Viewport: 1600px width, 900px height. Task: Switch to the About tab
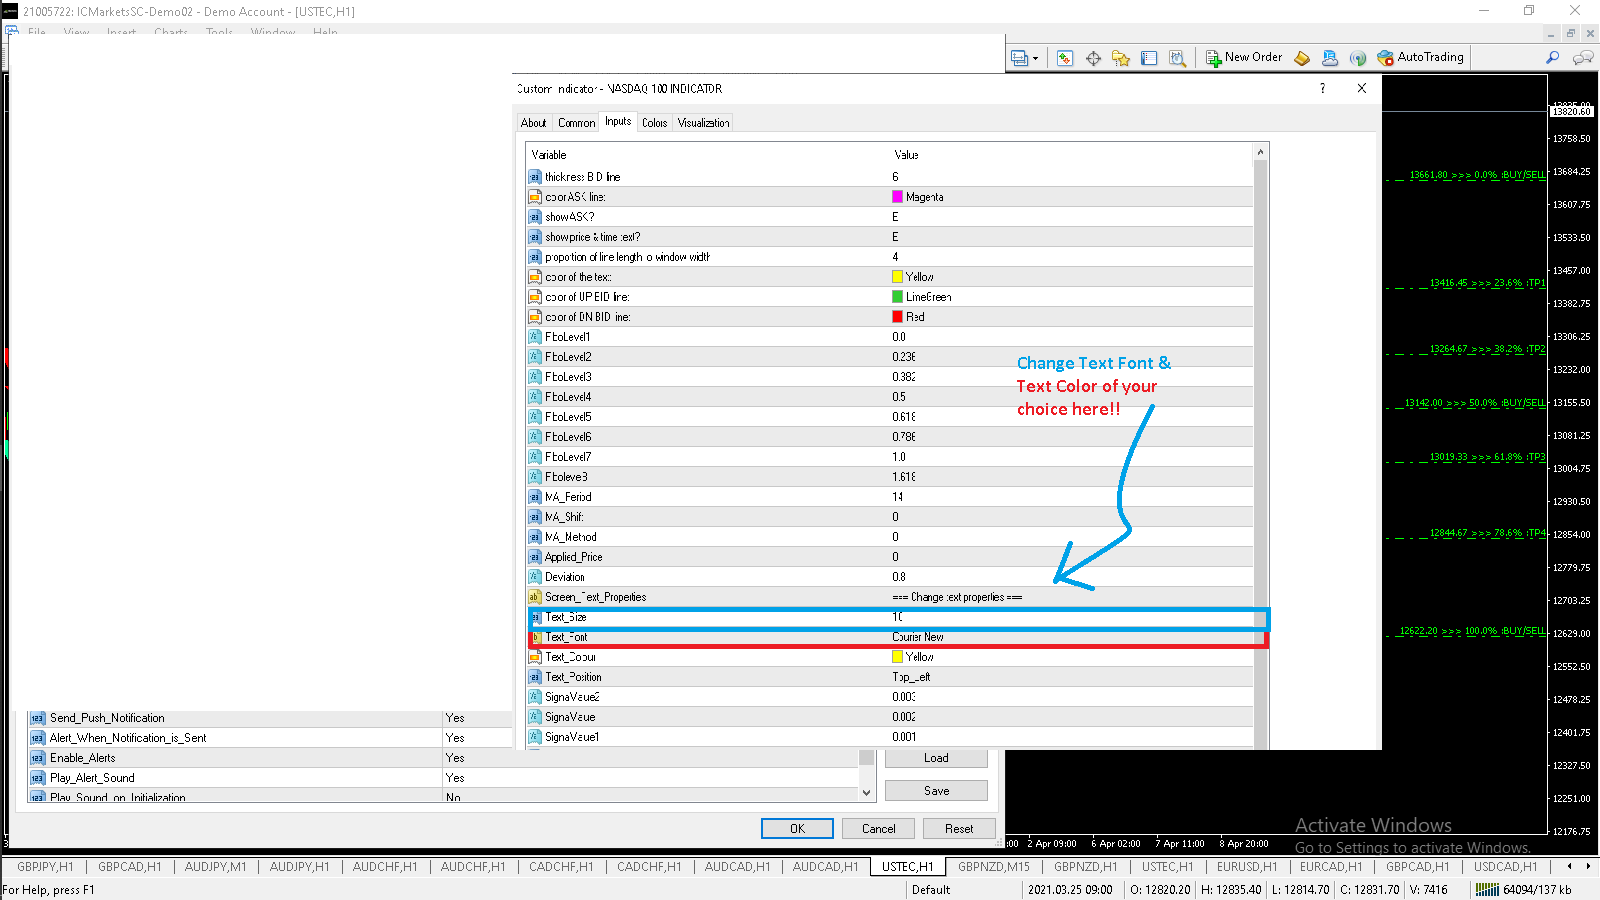tap(534, 123)
